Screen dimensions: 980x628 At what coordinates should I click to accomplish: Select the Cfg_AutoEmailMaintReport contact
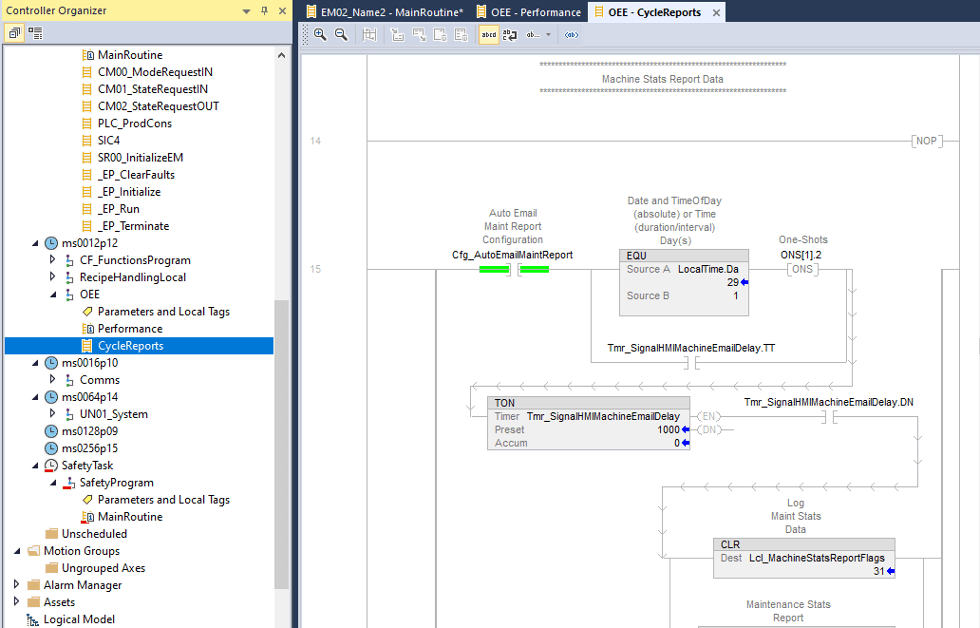coord(514,269)
